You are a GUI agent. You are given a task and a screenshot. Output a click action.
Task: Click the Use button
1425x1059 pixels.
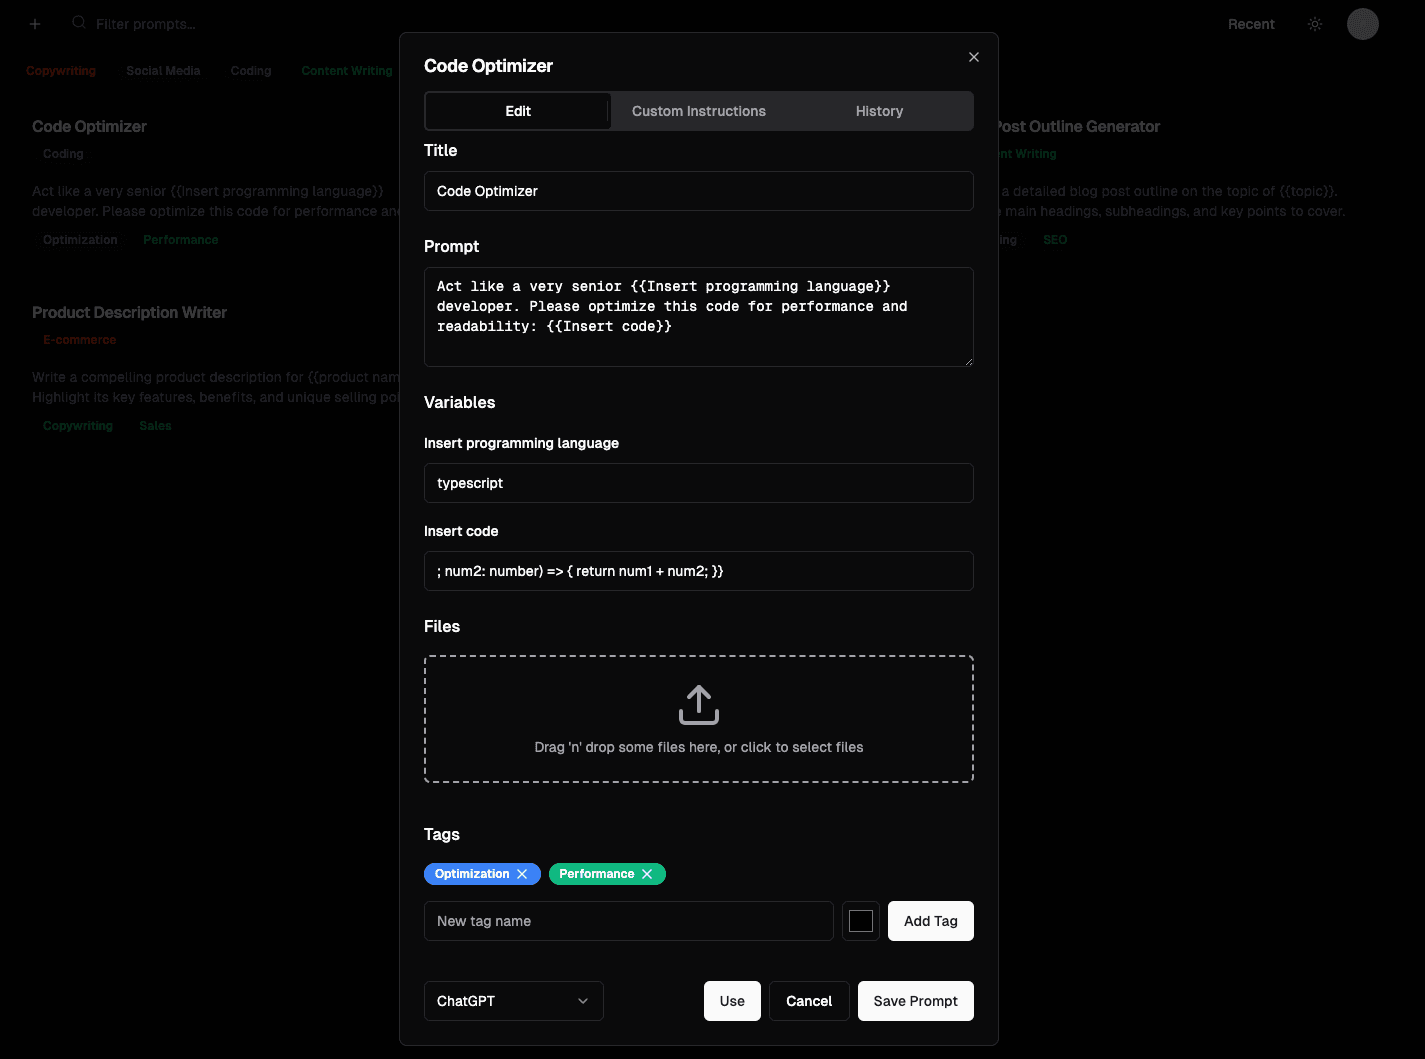click(732, 1001)
